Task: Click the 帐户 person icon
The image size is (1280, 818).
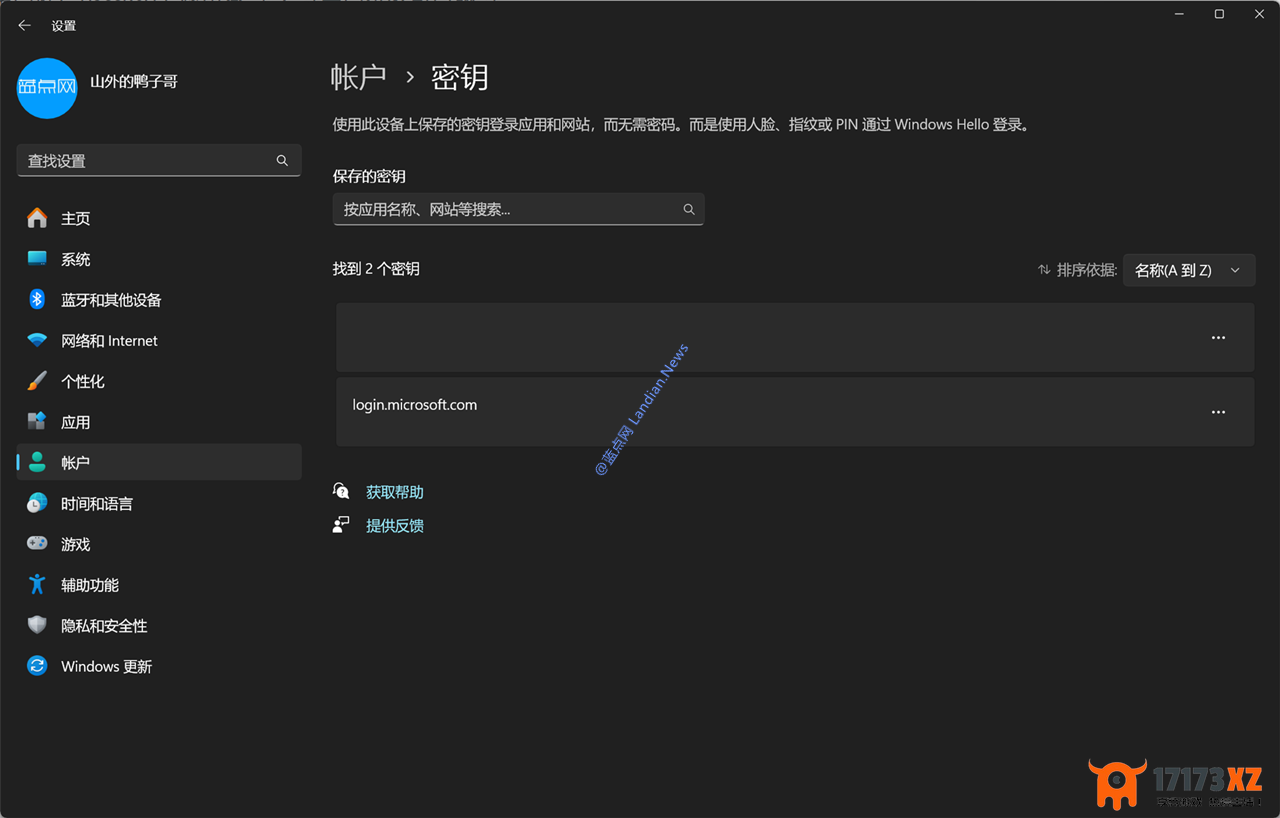Action: click(37, 462)
